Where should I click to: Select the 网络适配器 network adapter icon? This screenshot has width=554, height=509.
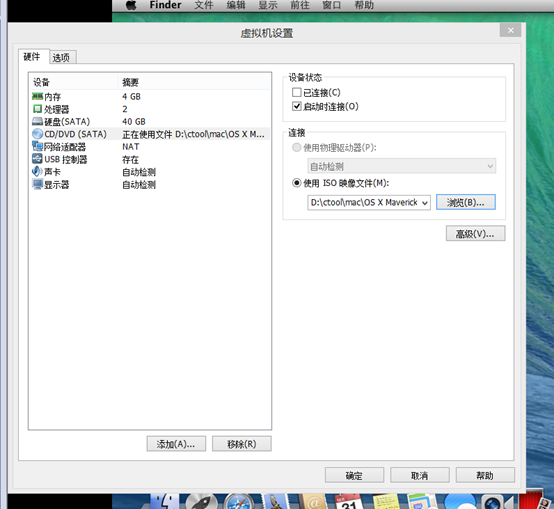tap(37, 146)
